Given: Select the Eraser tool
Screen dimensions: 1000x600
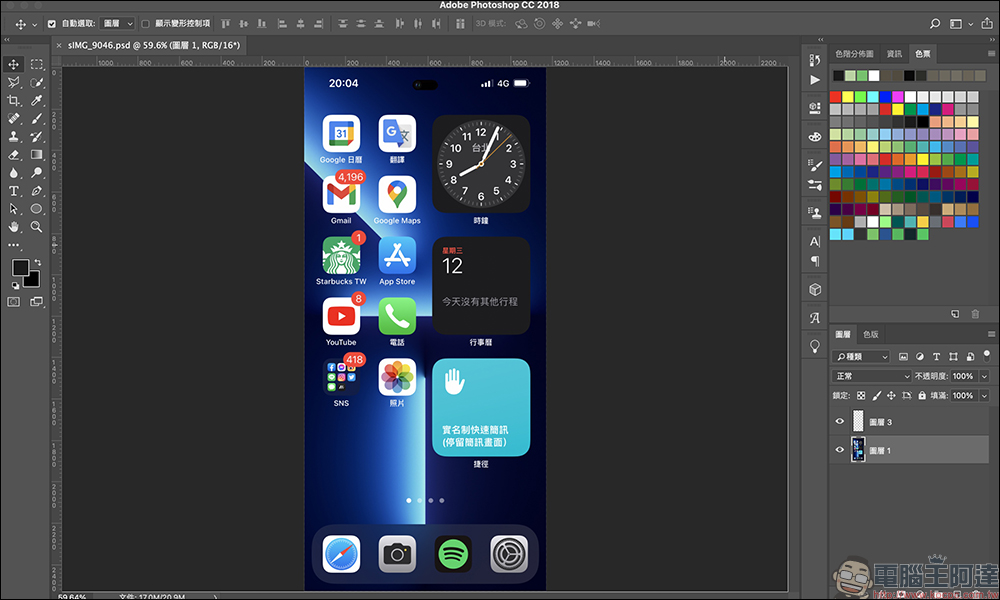Looking at the screenshot, I should [13, 154].
